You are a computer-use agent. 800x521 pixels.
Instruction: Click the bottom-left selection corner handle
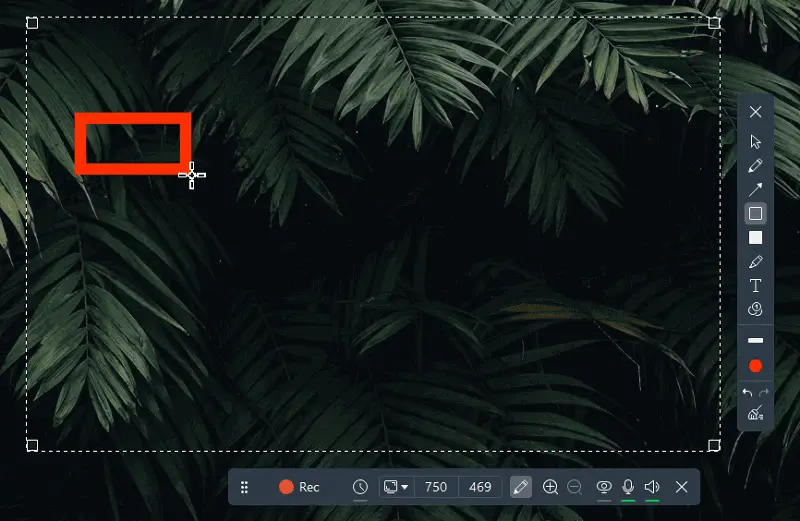coord(32,445)
